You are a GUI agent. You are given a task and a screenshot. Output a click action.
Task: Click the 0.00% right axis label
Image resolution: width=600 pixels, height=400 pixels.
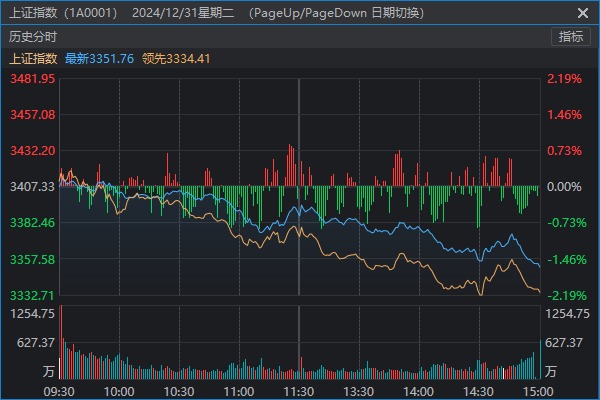pyautogui.click(x=565, y=187)
